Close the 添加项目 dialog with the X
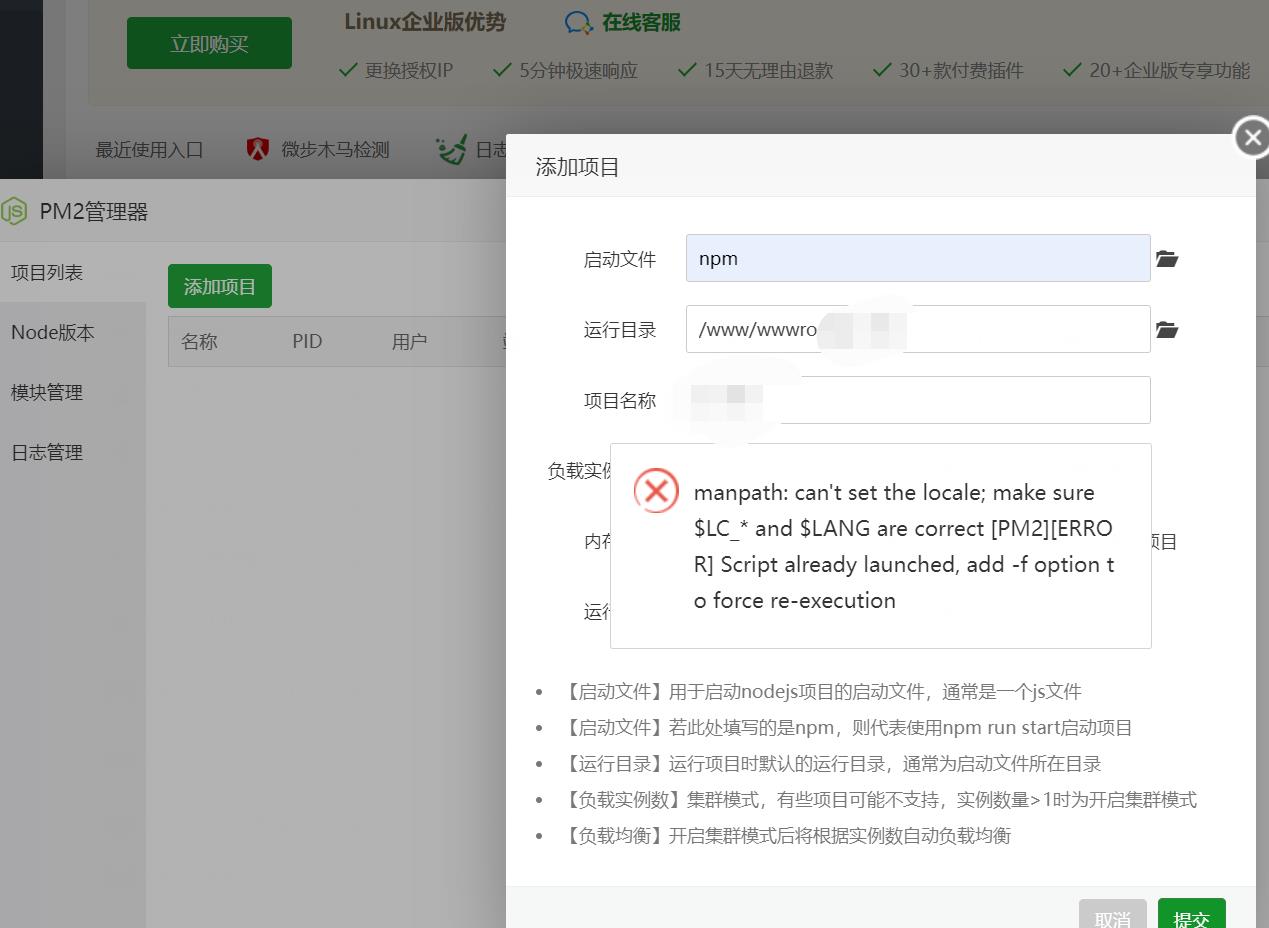Image resolution: width=1269 pixels, height=928 pixels. (x=1251, y=137)
